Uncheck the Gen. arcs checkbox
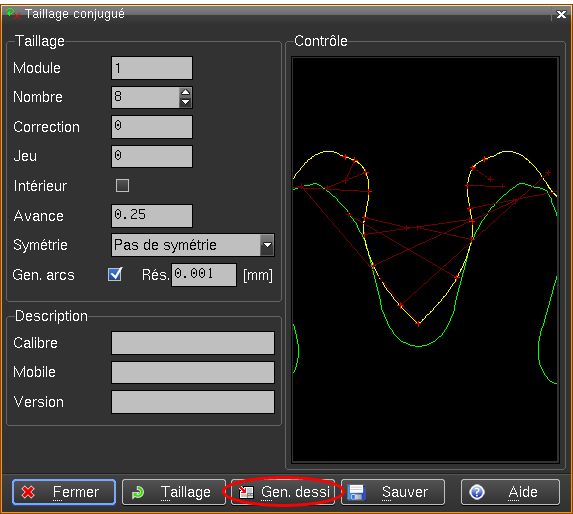Image resolution: width=573 pixels, height=514 pixels. [x=115, y=274]
